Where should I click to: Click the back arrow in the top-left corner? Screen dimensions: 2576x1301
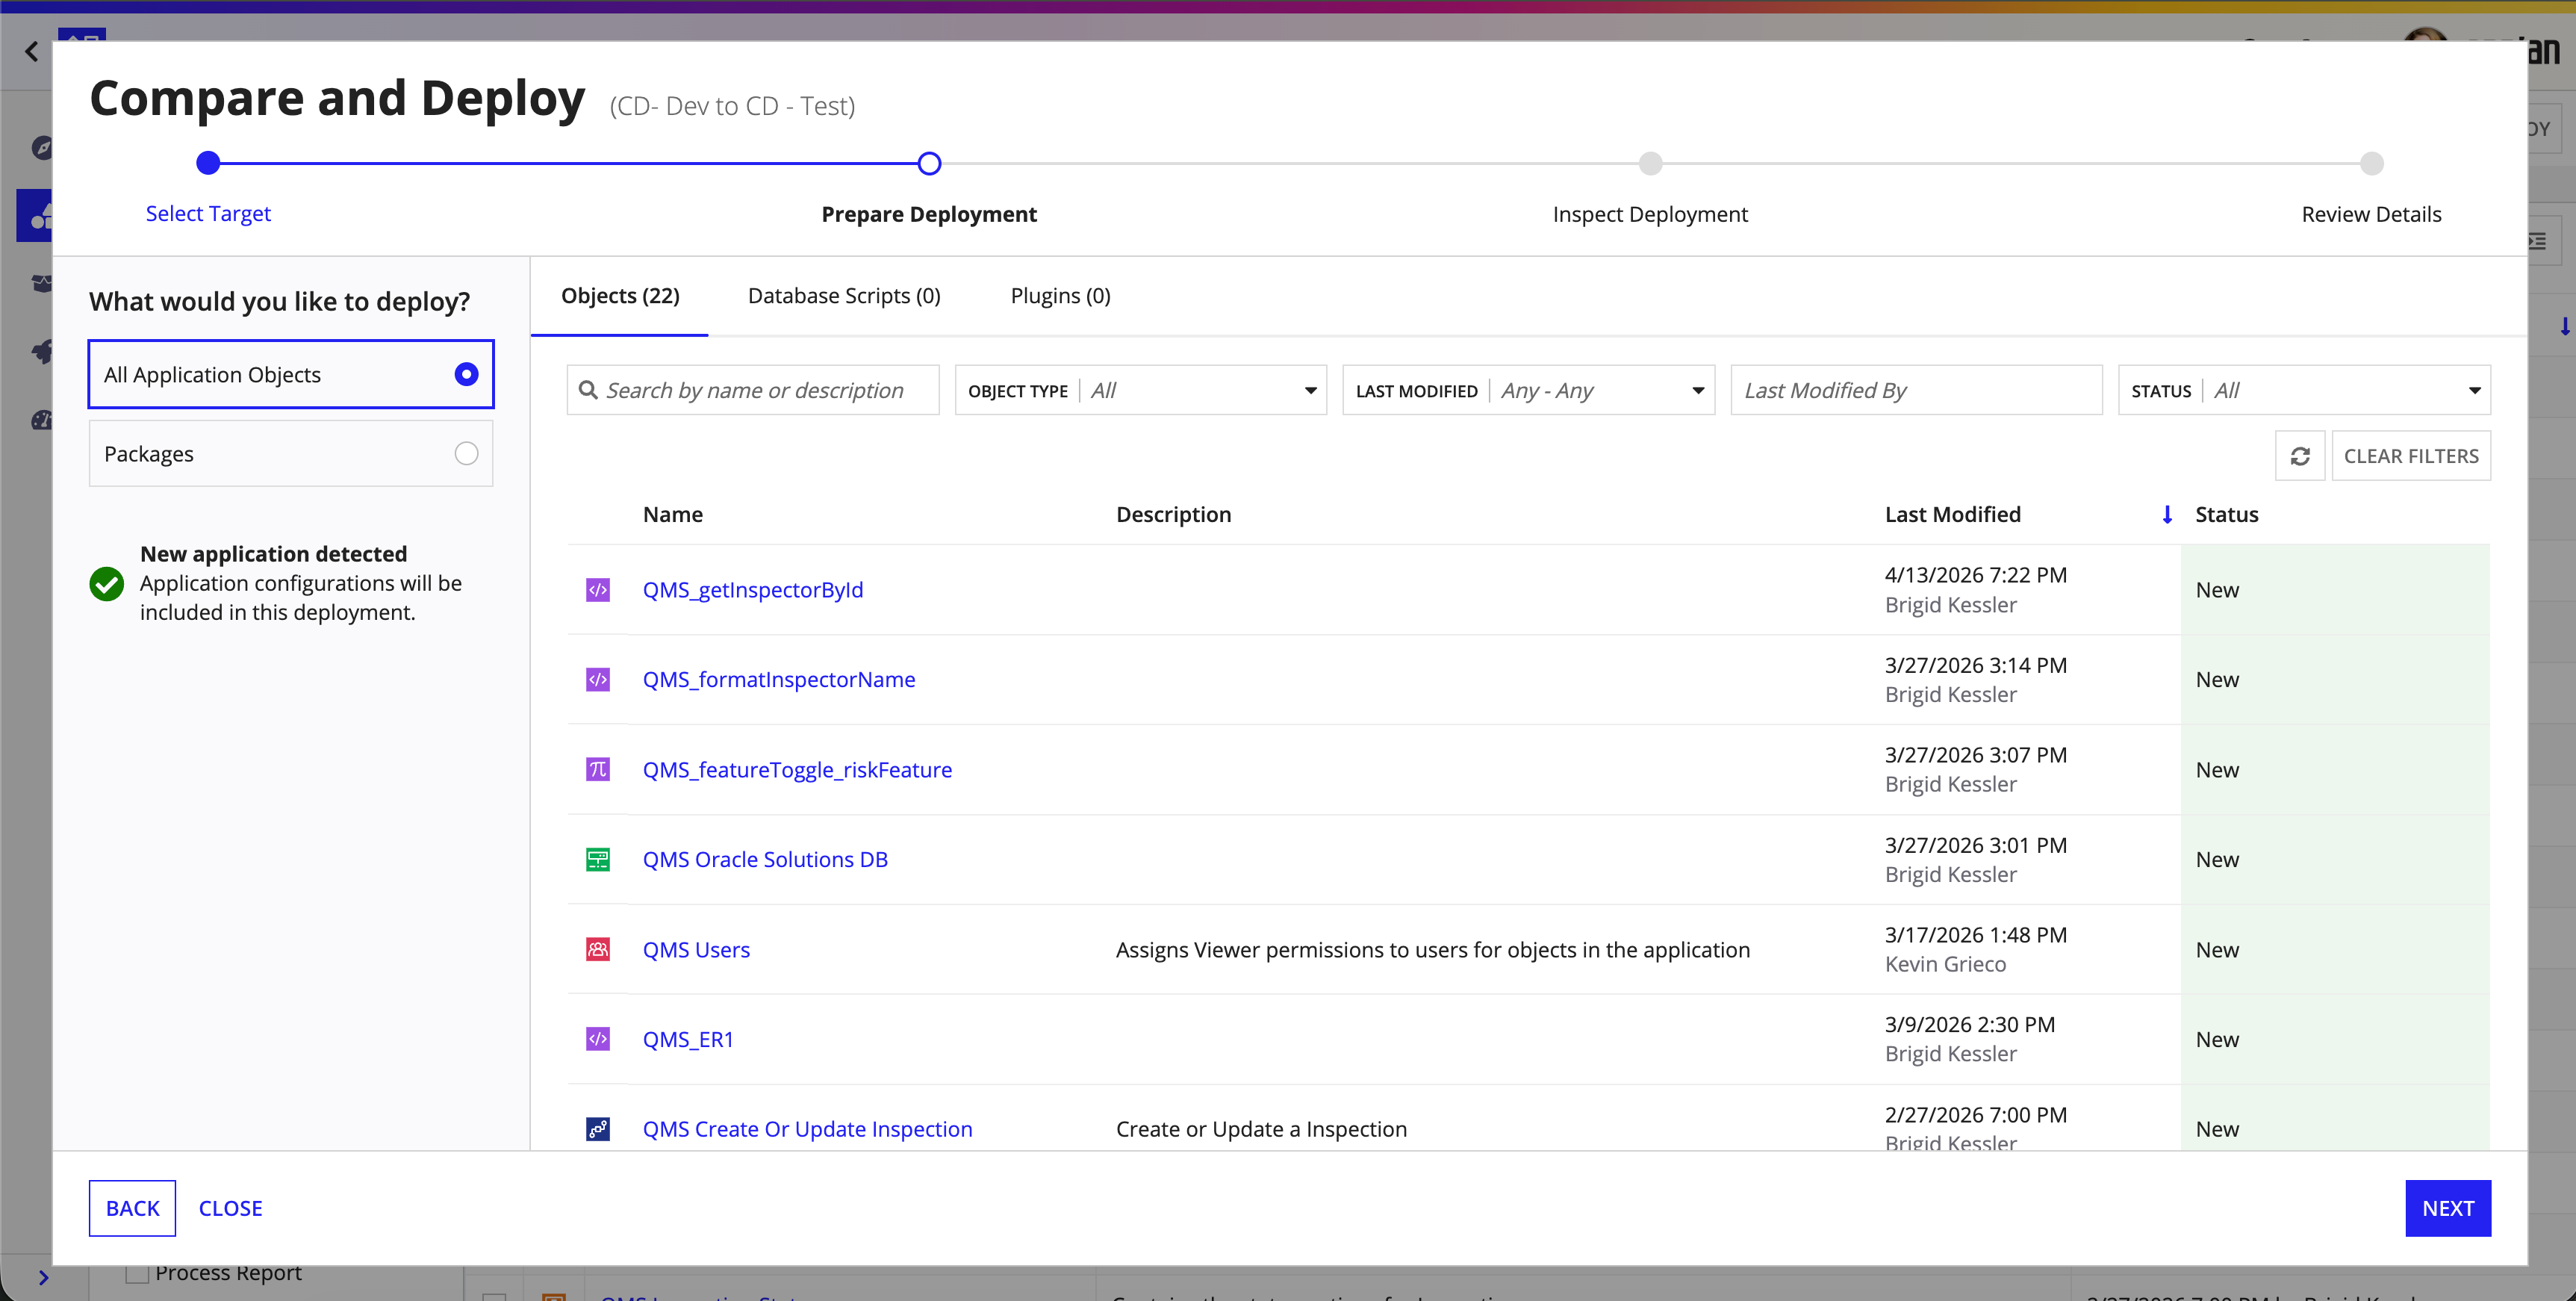coord(32,51)
